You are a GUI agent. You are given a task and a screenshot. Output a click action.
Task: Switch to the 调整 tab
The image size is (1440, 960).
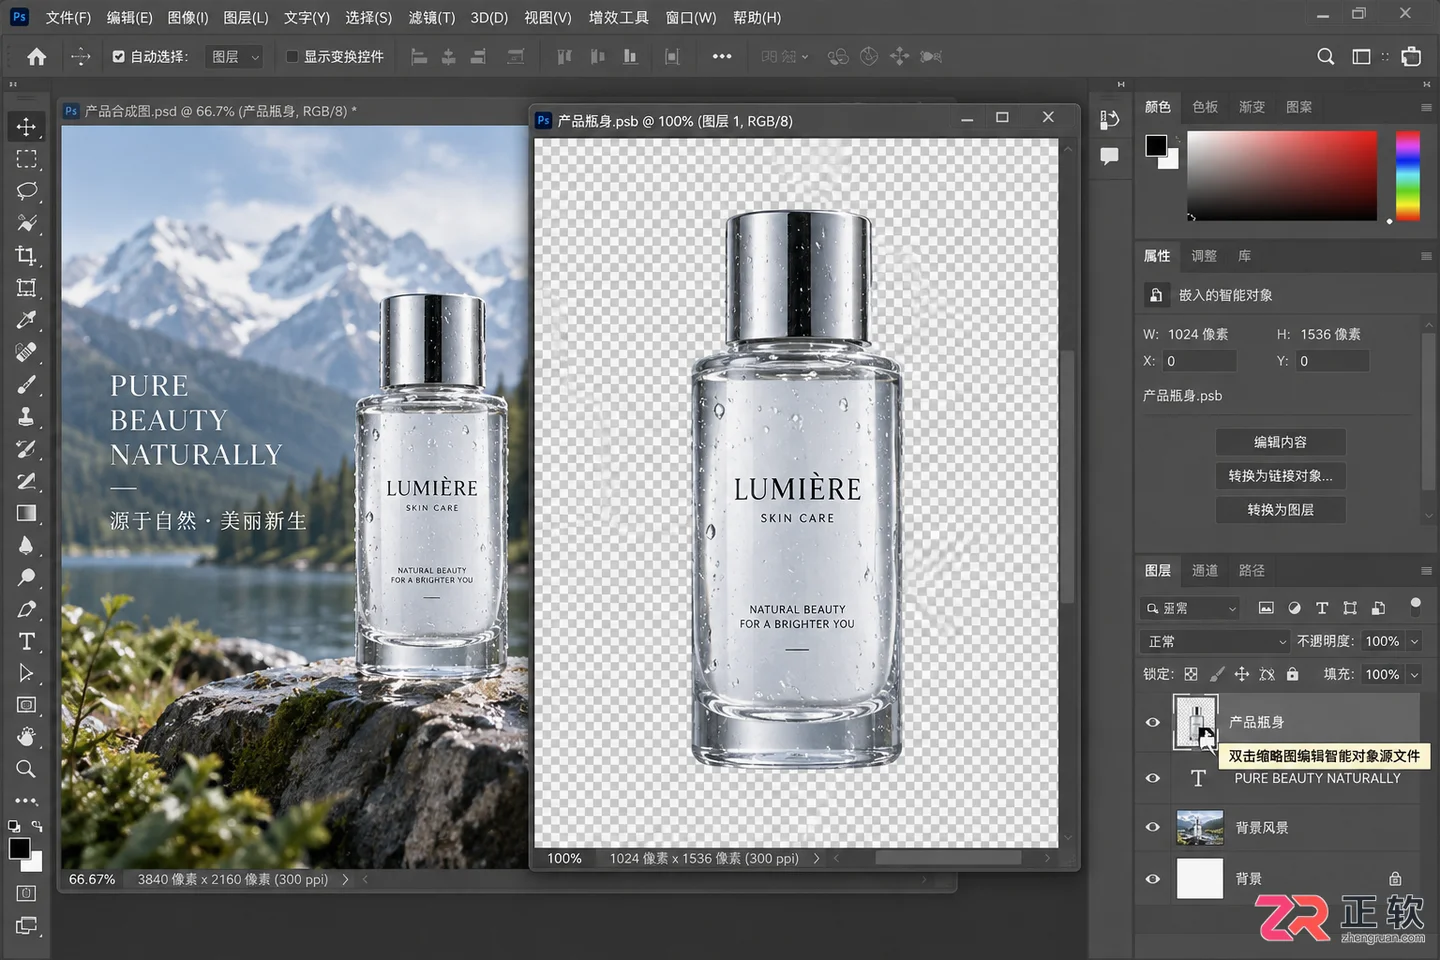click(1204, 256)
